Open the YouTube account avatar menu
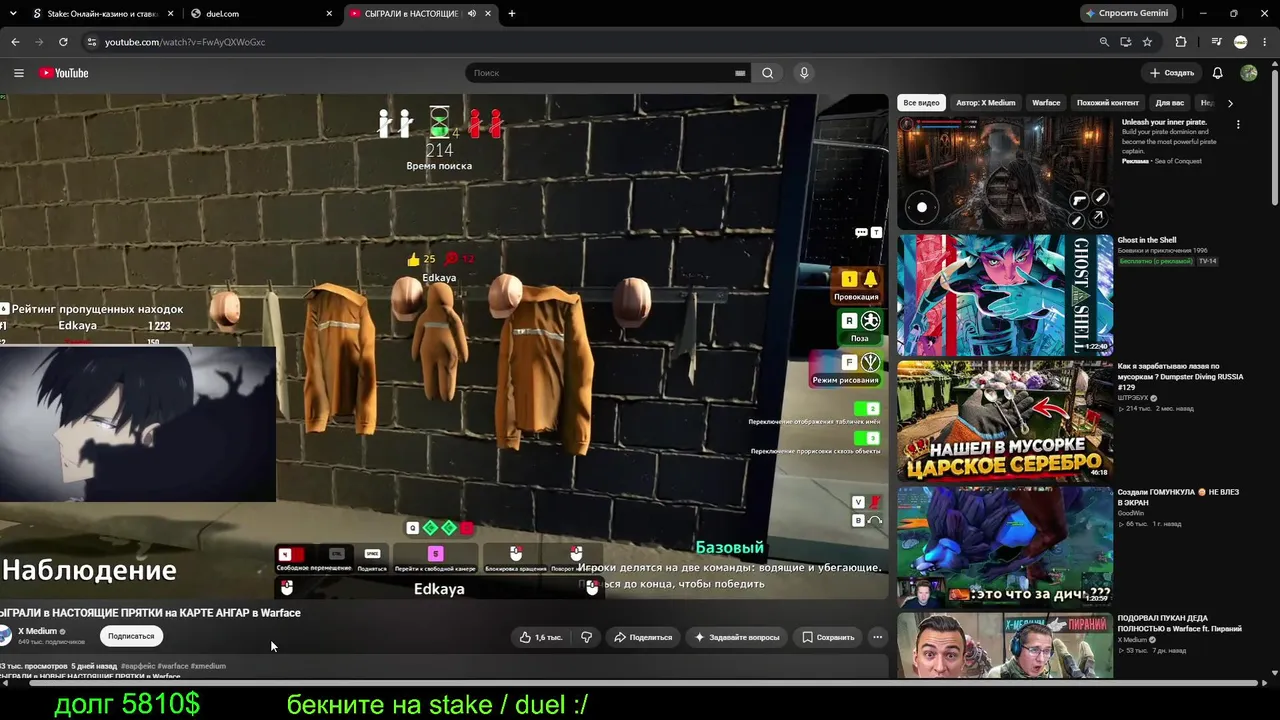This screenshot has width=1280, height=720. pos(1249,73)
